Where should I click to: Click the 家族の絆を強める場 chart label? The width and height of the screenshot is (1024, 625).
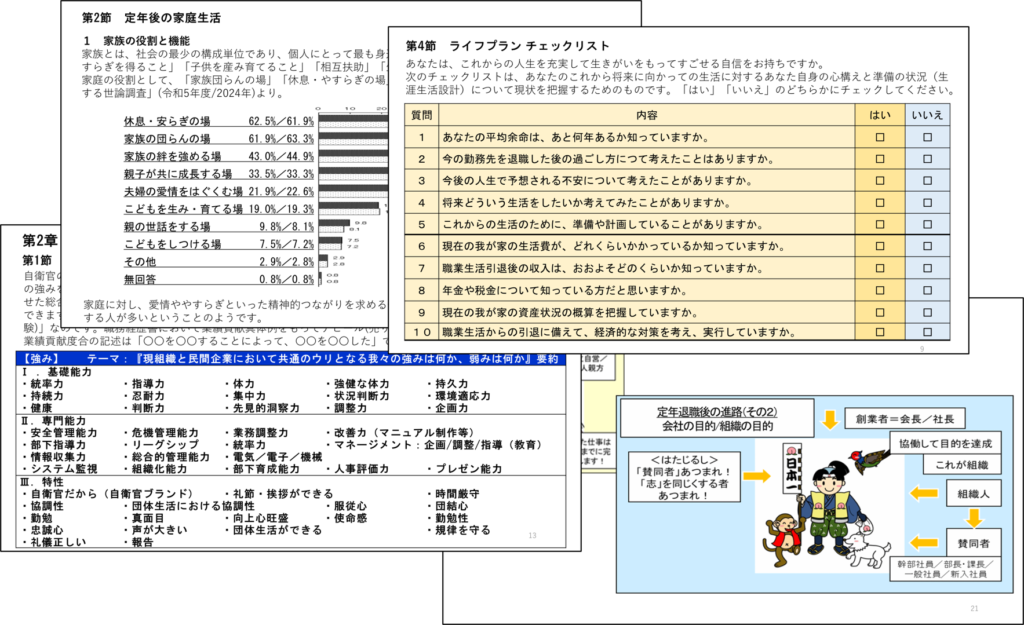pyautogui.click(x=172, y=157)
